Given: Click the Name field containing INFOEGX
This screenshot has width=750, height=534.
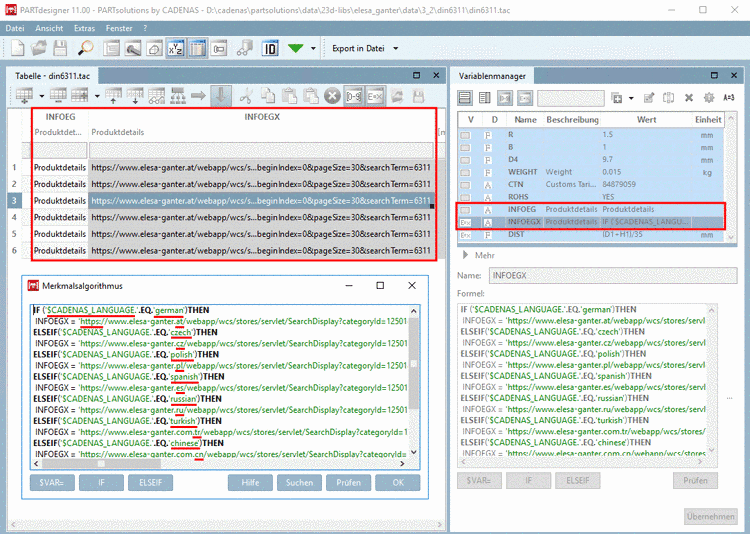Looking at the screenshot, I should pyautogui.click(x=613, y=276).
